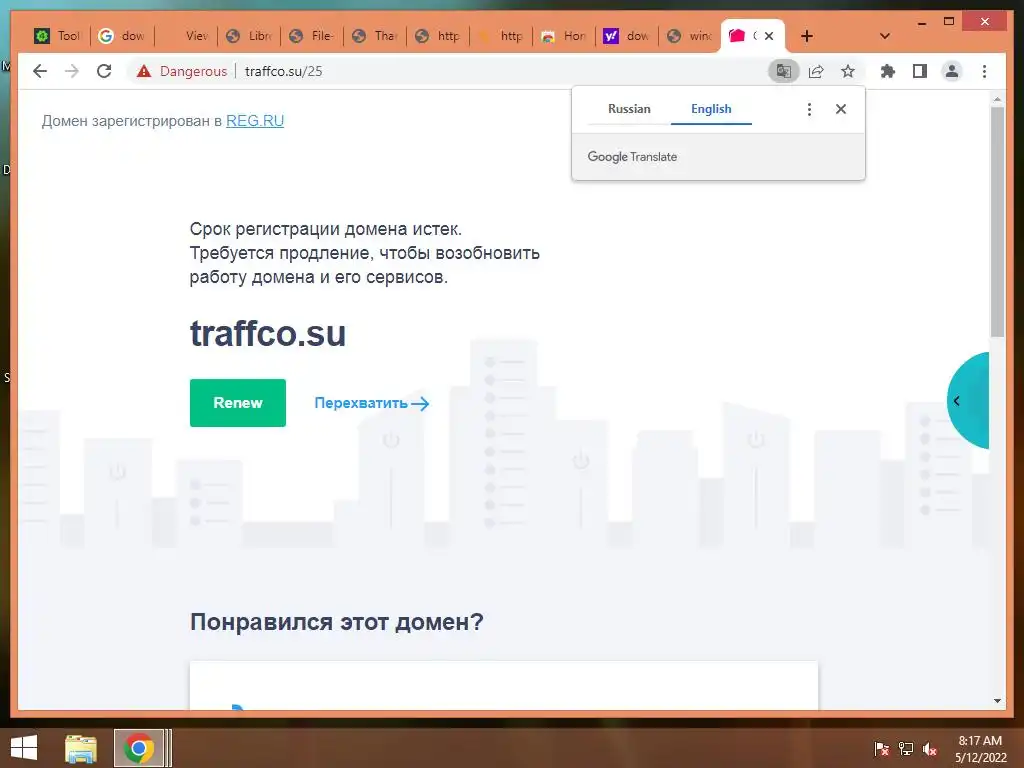1024x768 pixels.
Task: Open a new browser tab
Action: pyautogui.click(x=807, y=36)
